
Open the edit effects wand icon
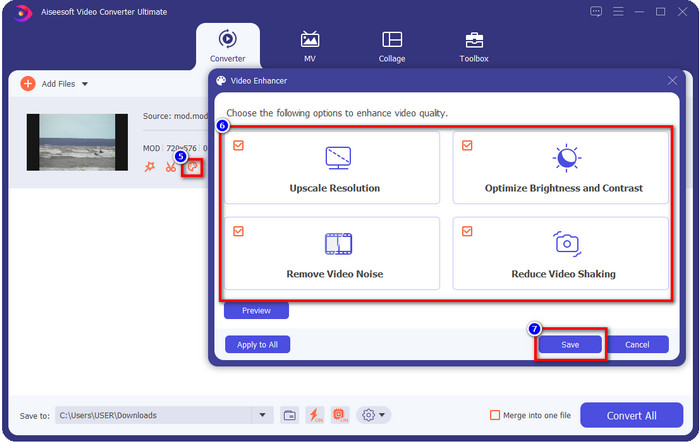[x=150, y=167]
